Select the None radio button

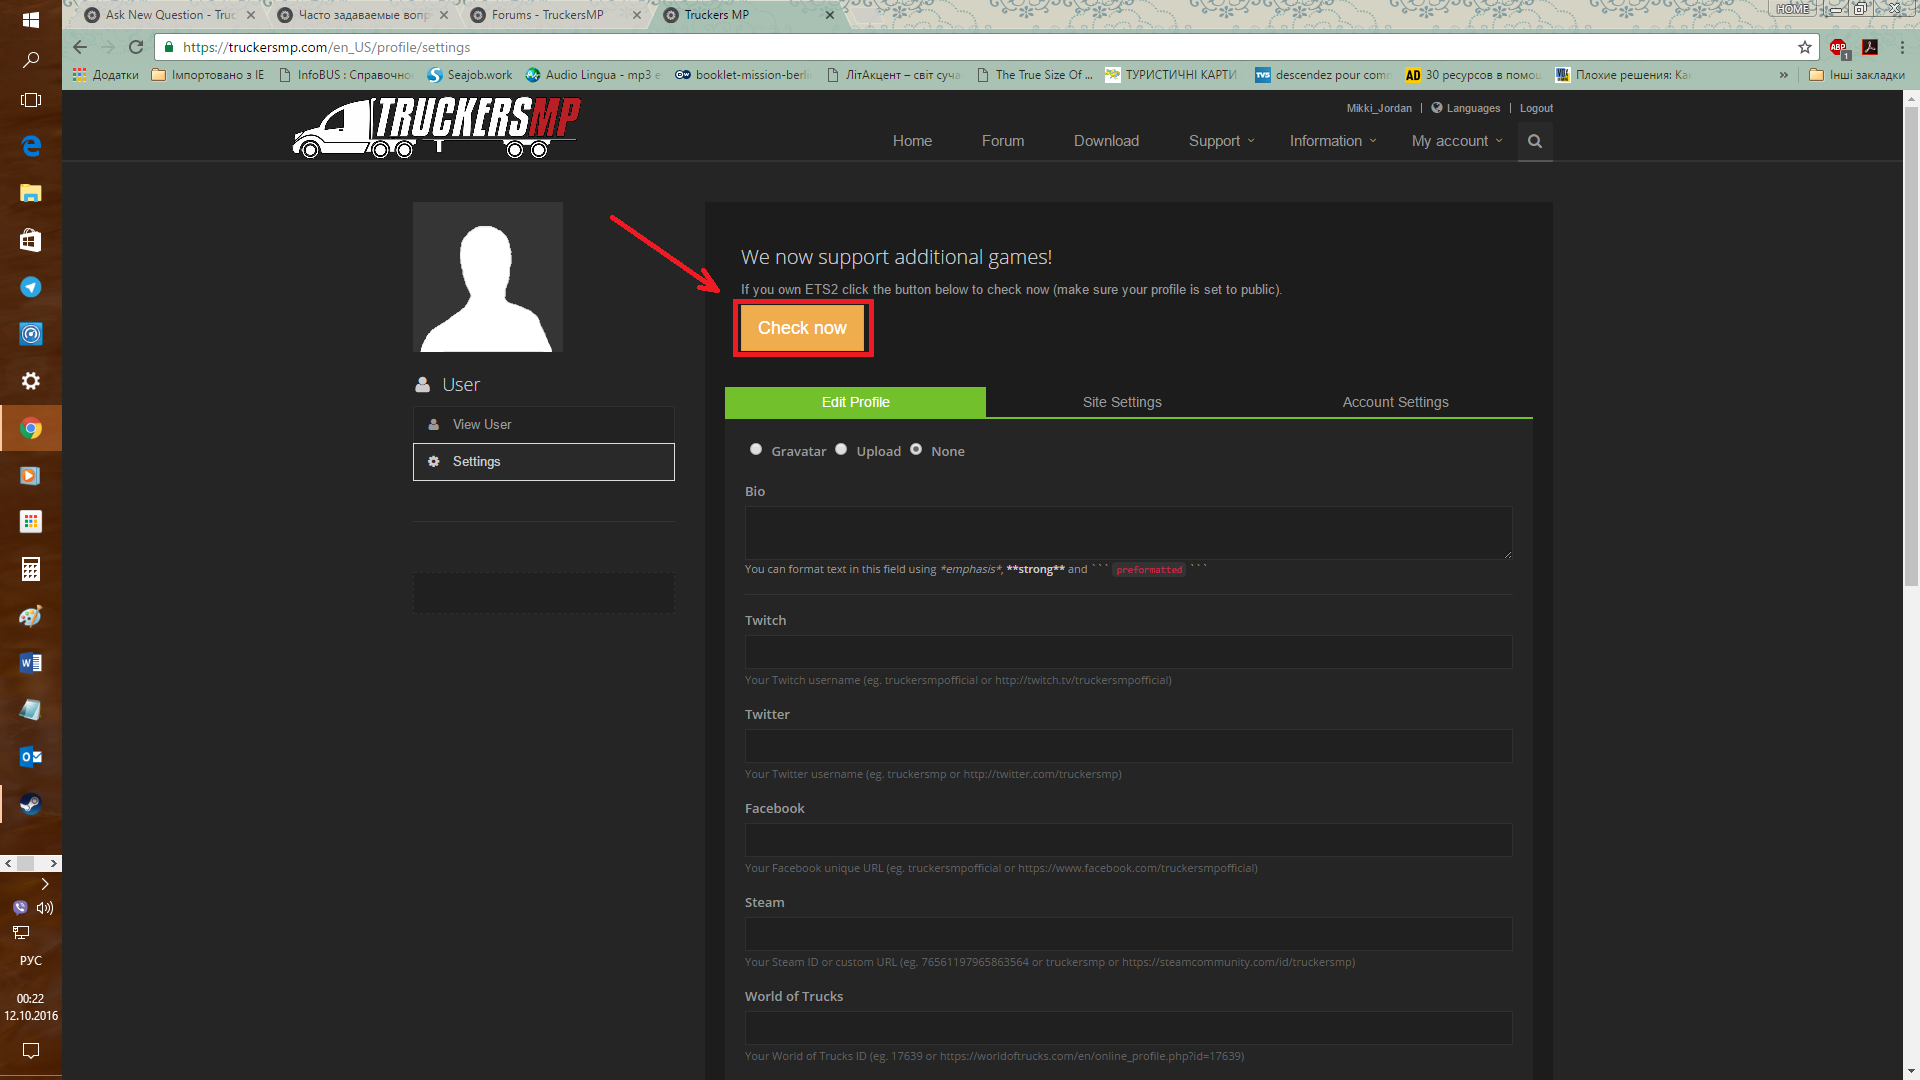(x=918, y=450)
